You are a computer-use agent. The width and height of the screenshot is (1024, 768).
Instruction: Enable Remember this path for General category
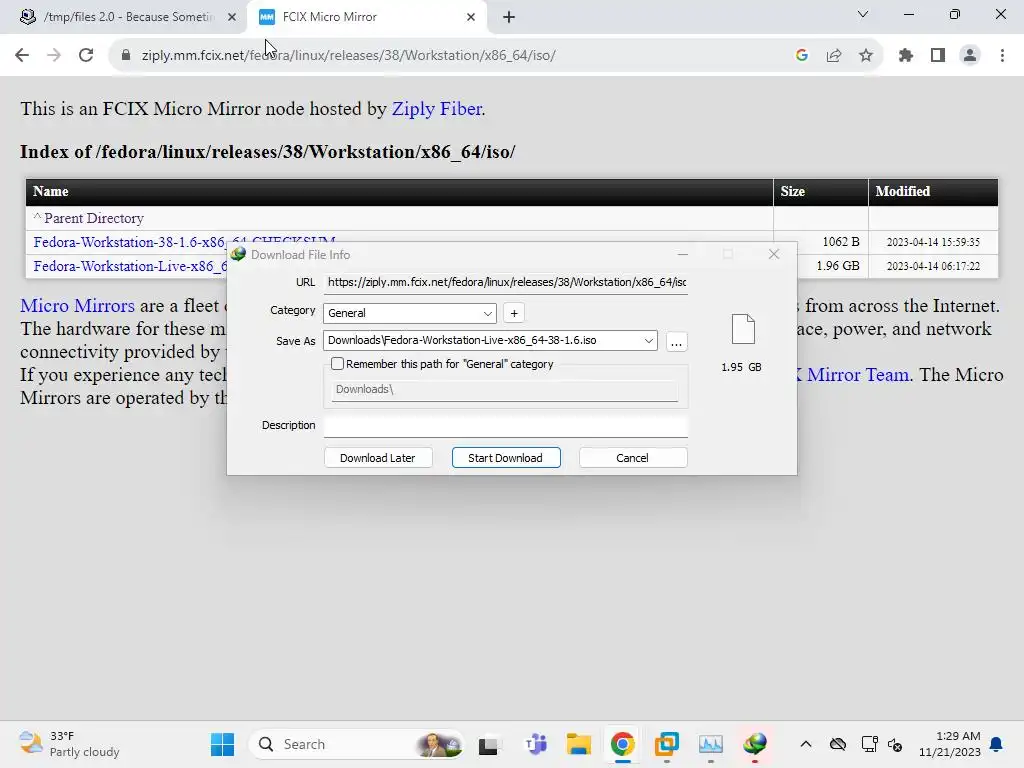tap(338, 364)
